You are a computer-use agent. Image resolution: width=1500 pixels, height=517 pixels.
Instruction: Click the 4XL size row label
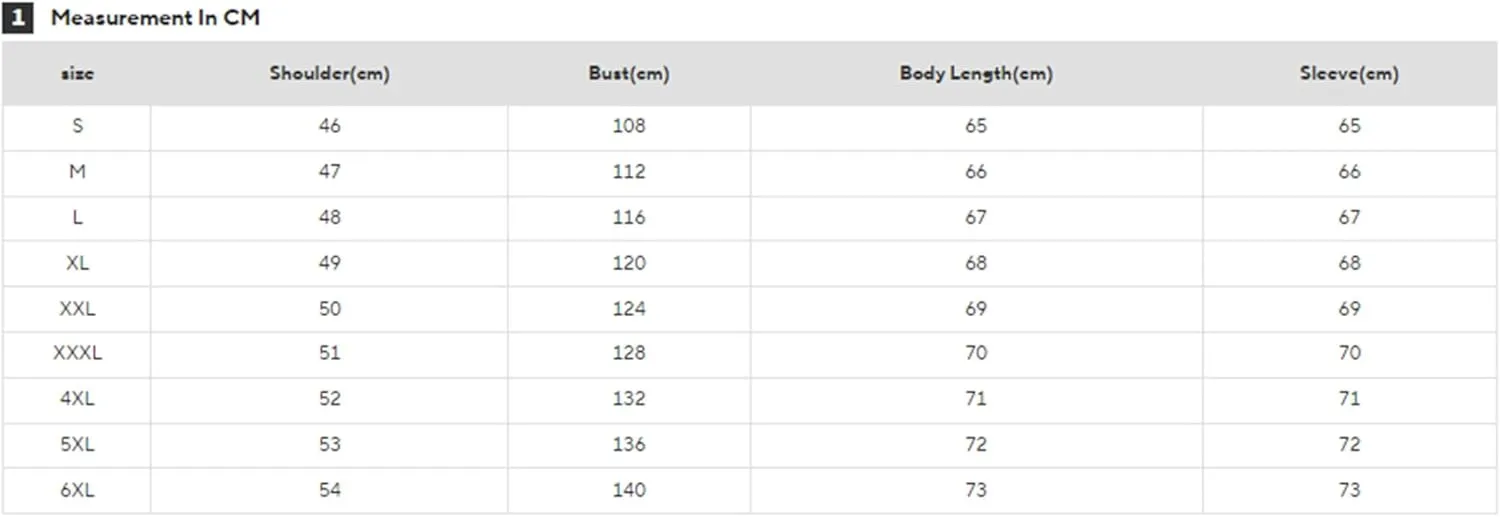(77, 399)
